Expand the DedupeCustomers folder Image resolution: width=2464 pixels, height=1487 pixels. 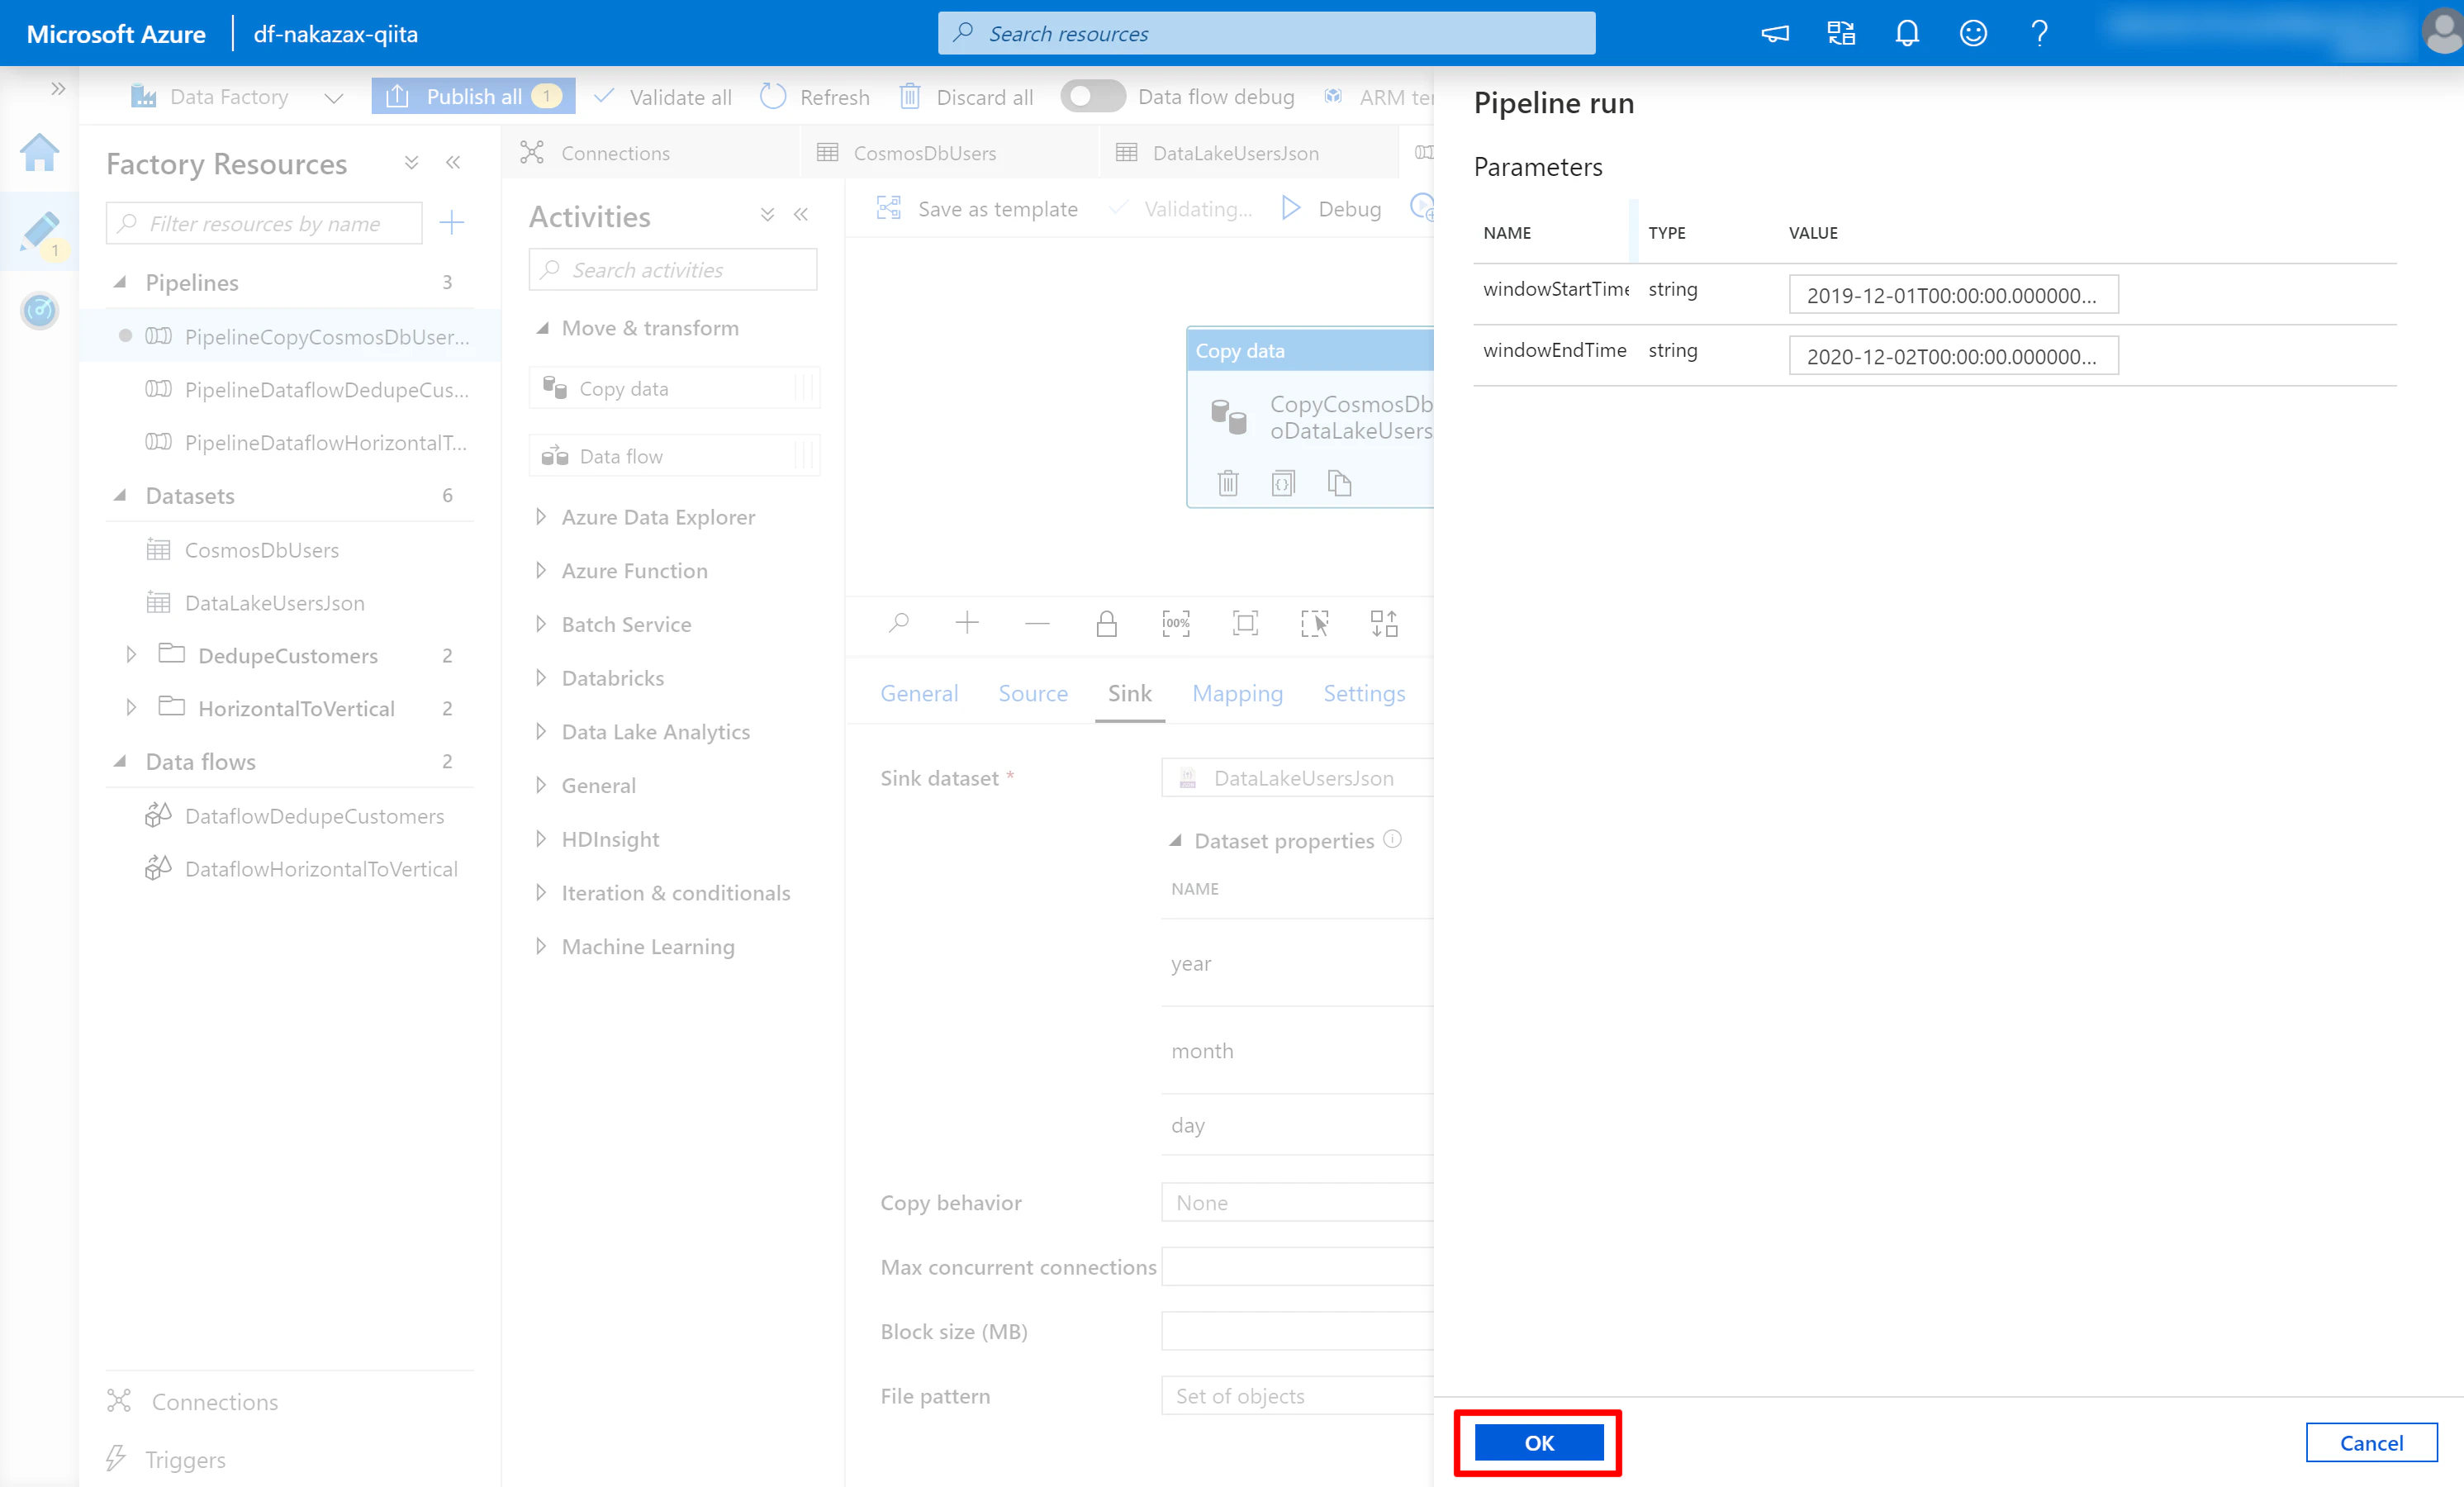point(131,655)
